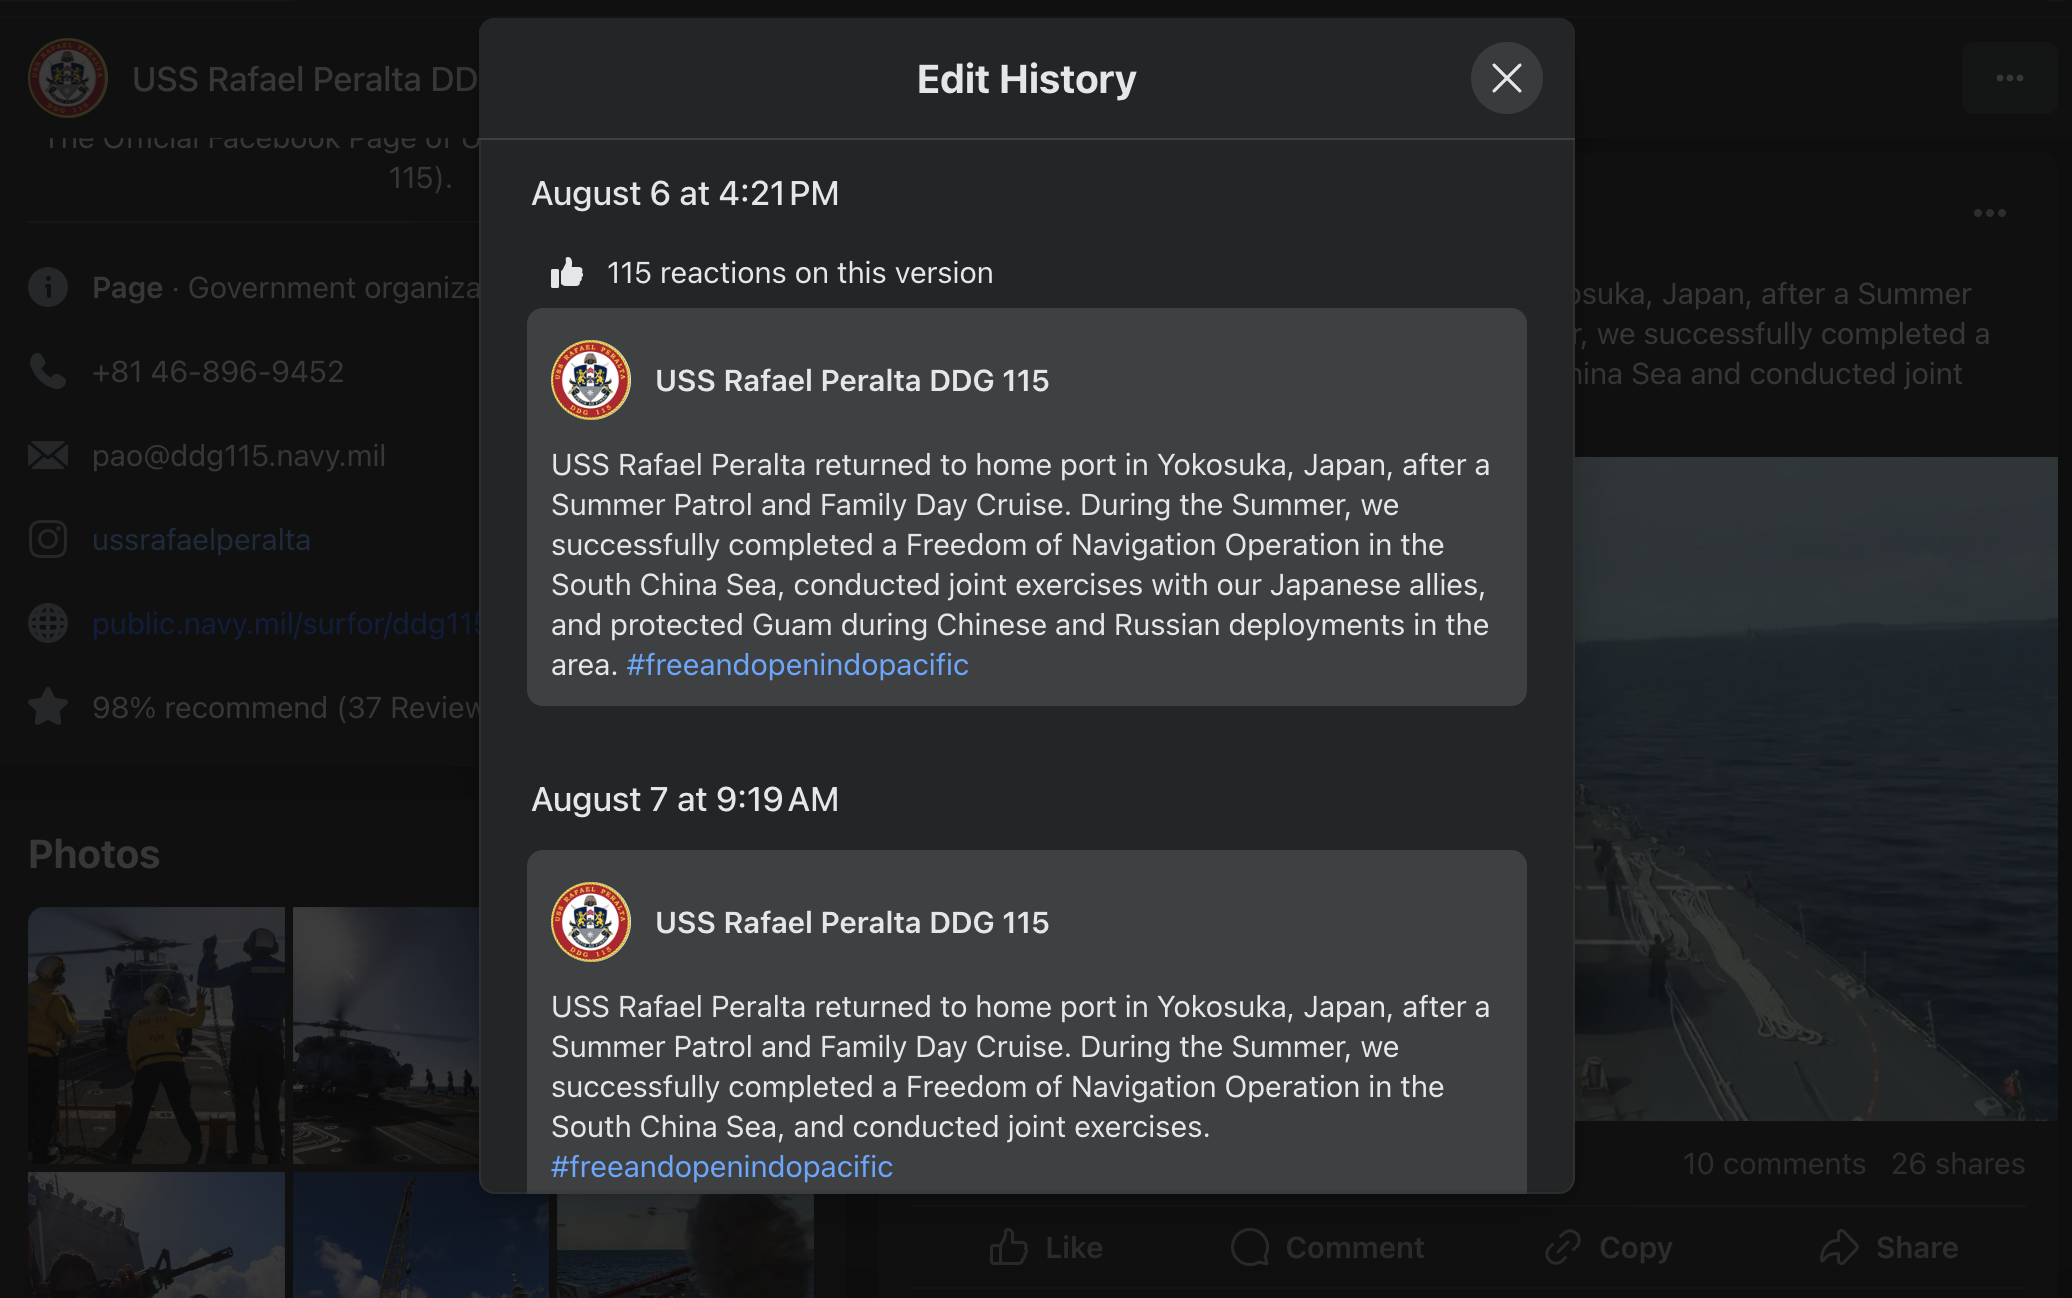Open the post options ellipsis menu
This screenshot has height=1298, width=2072.
point(1989,213)
